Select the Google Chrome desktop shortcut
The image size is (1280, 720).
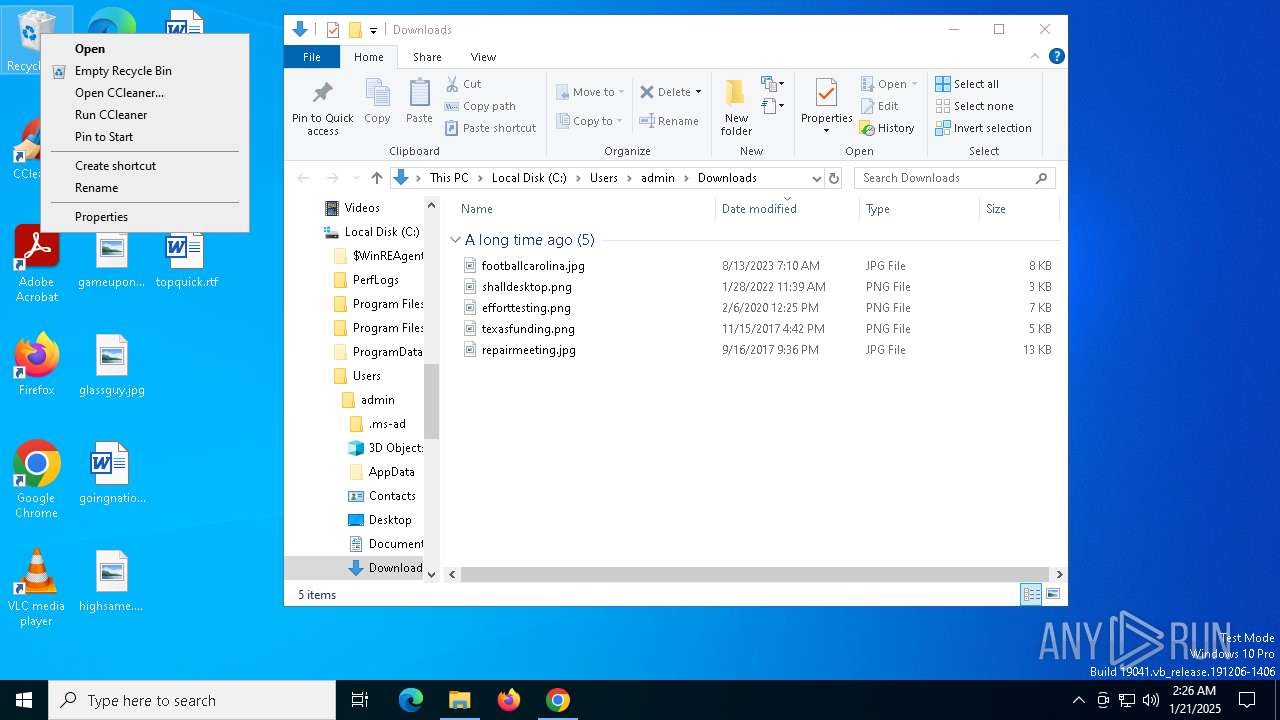pos(37,480)
